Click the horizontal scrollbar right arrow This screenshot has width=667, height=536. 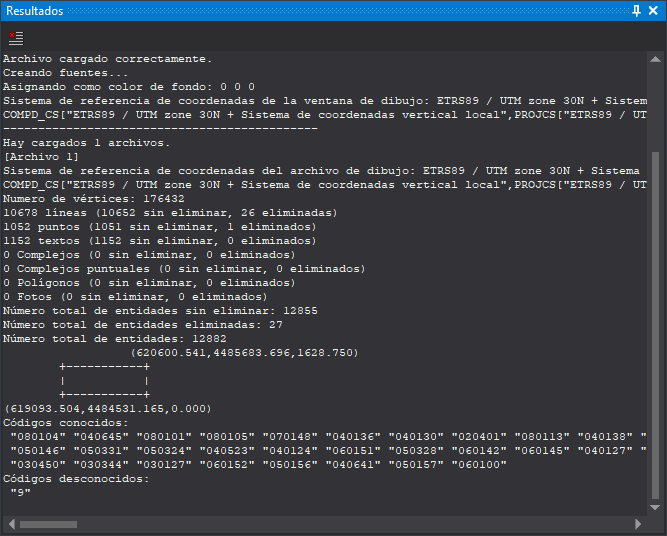[x=638, y=524]
